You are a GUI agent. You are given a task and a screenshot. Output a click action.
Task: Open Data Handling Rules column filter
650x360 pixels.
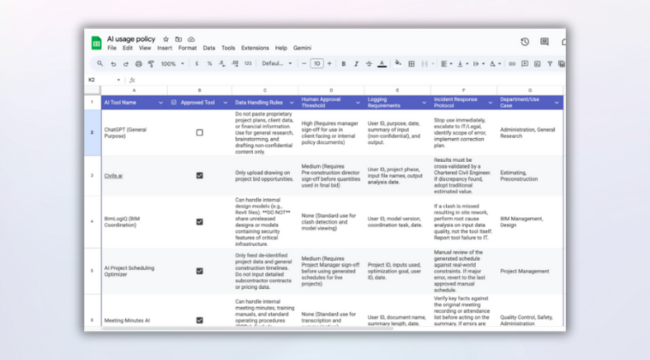click(291, 102)
